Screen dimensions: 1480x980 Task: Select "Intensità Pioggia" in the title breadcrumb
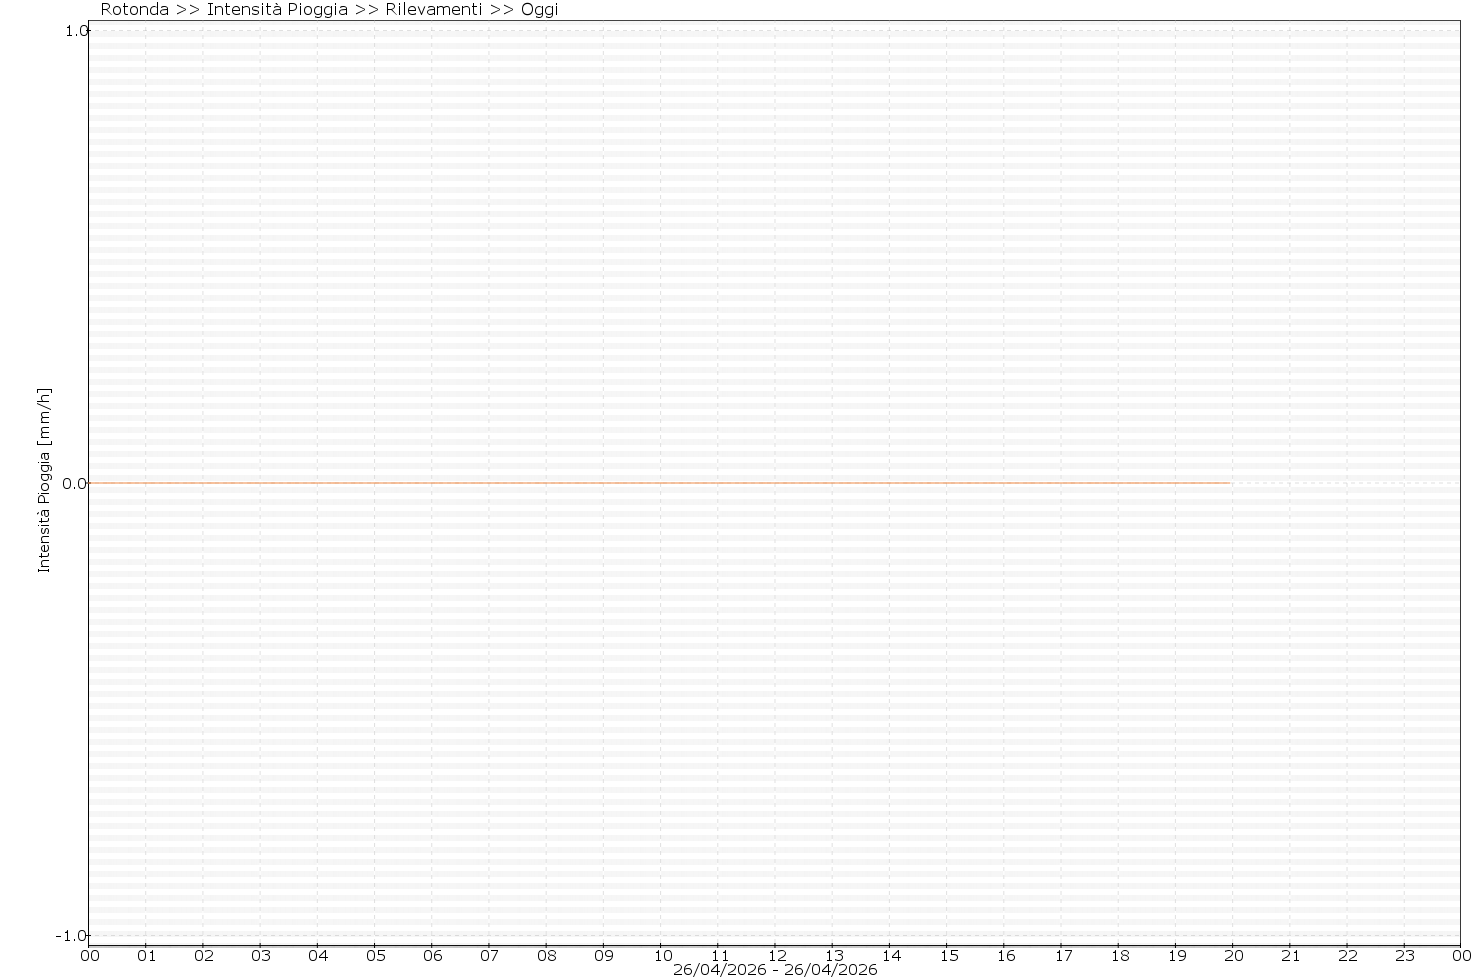point(277,10)
